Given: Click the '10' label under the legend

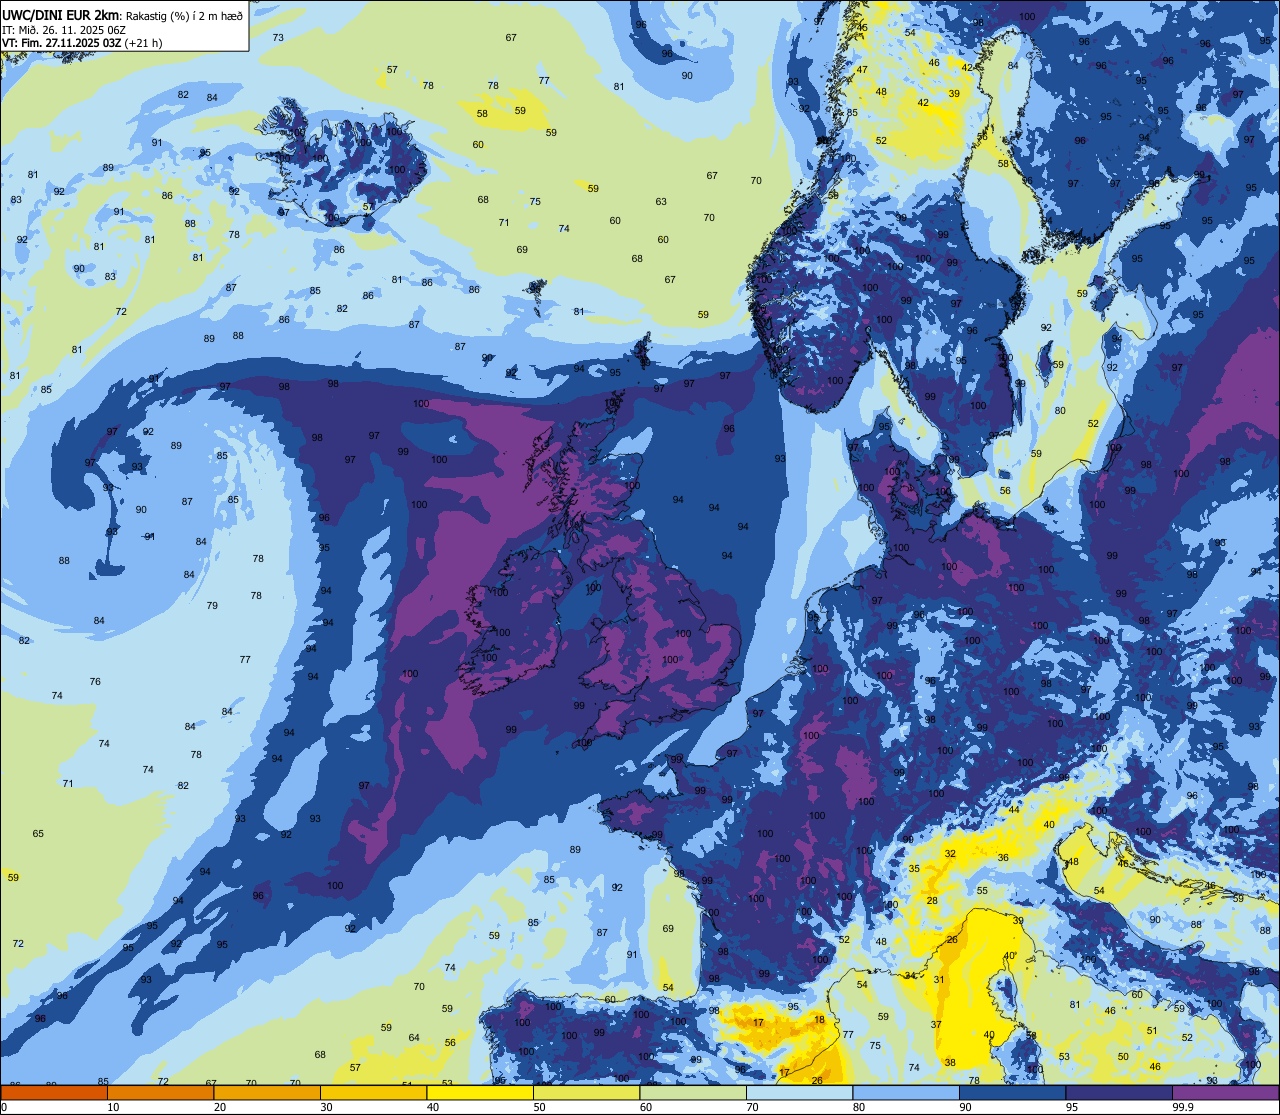Looking at the screenshot, I should 113,1107.
